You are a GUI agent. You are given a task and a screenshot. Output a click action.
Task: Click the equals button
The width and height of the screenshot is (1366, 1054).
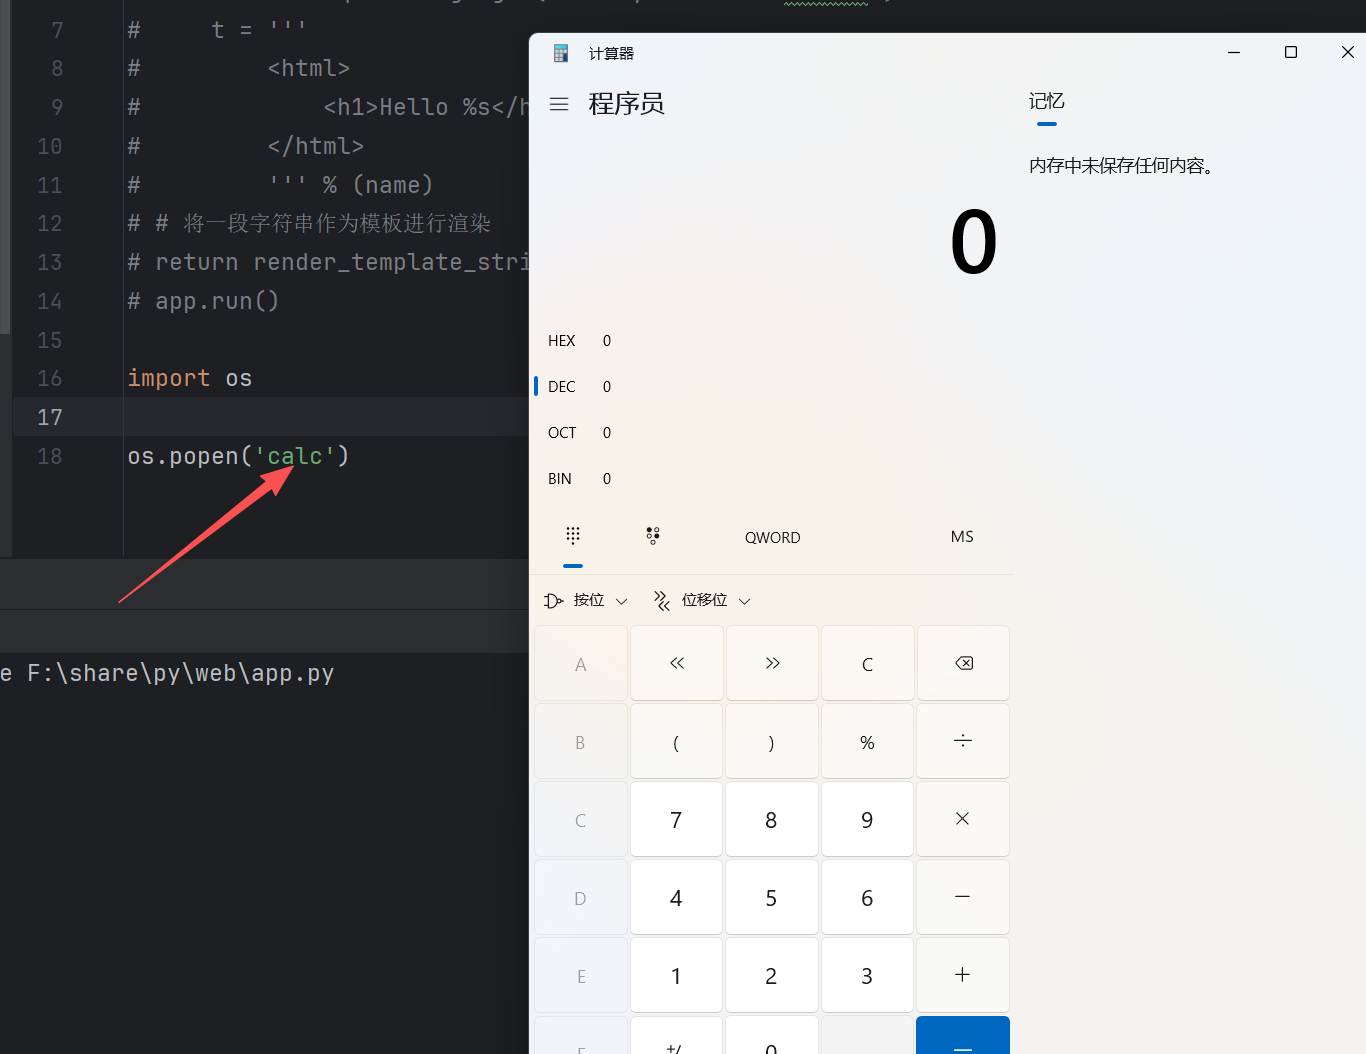coord(963,1036)
